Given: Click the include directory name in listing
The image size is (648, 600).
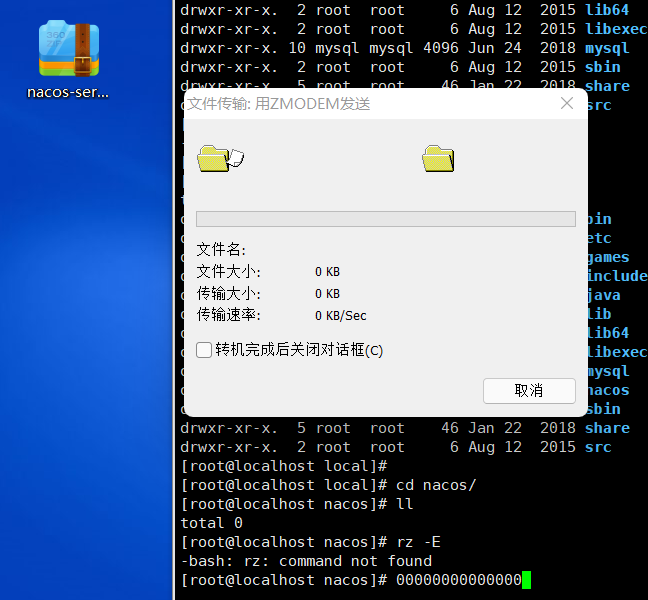Looking at the screenshot, I should pyautogui.click(x=617, y=276).
